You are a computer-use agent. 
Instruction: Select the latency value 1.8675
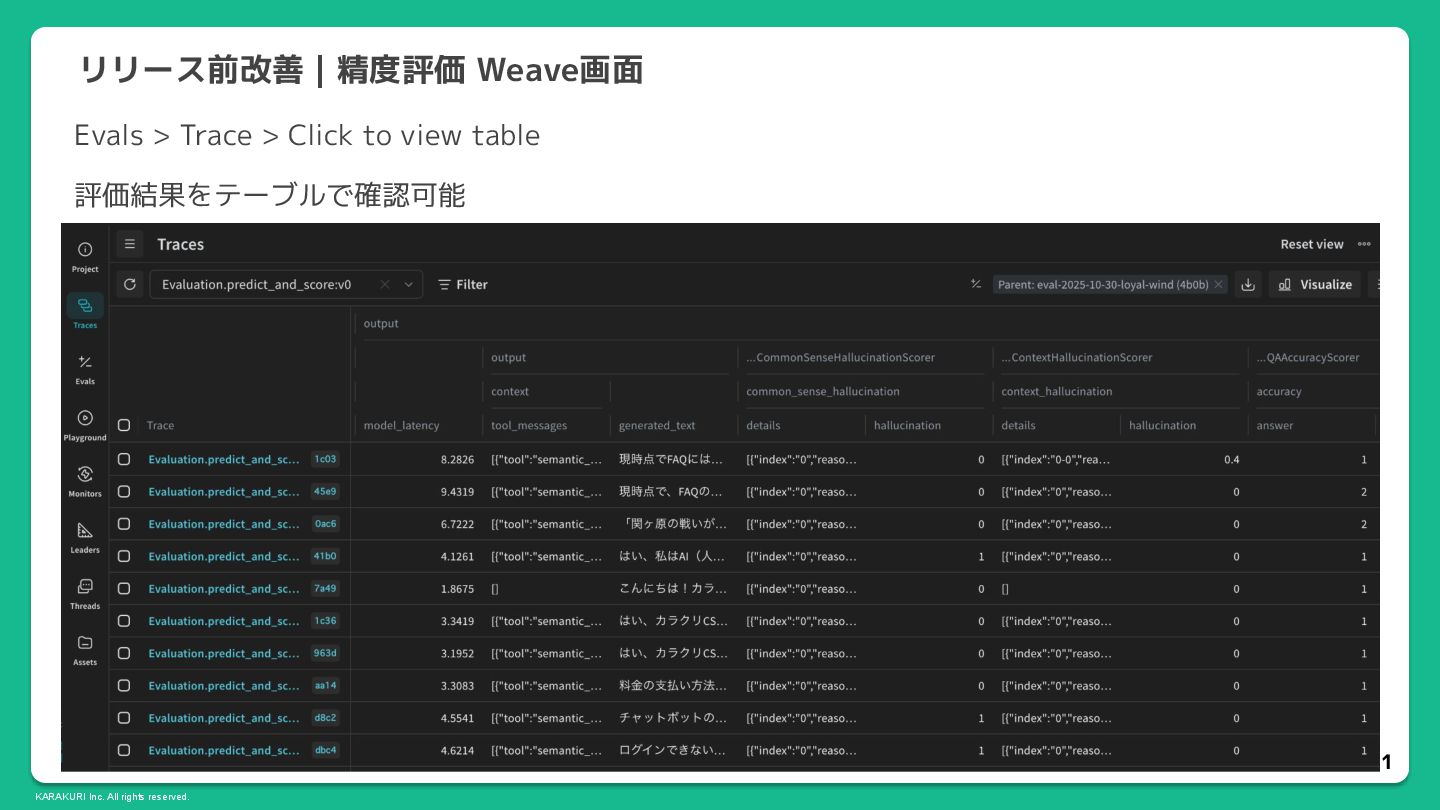point(457,589)
